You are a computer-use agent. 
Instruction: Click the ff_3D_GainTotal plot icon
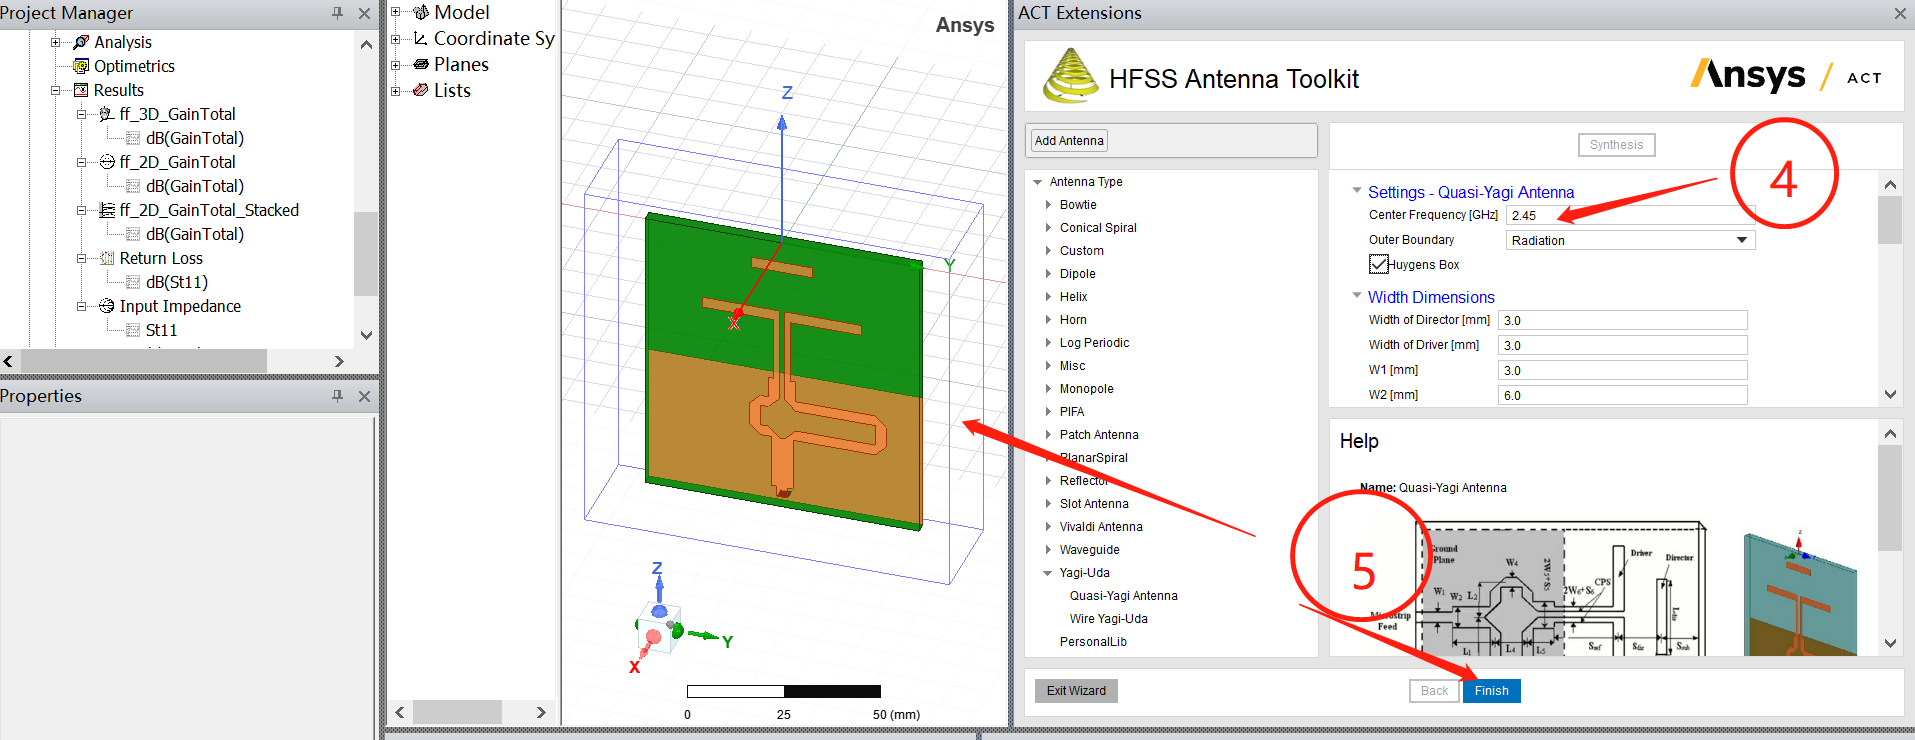point(107,114)
